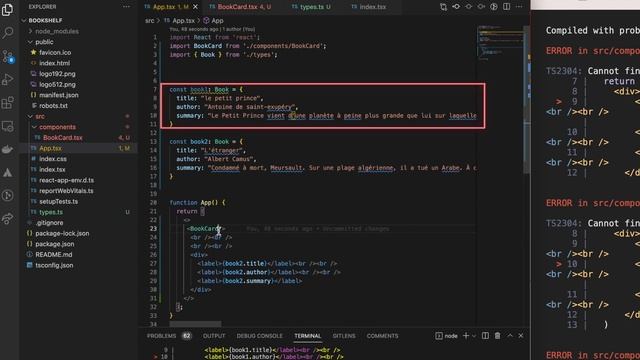The width and height of the screenshot is (640, 360).
Task: Open the Live Share view in the activity bar
Action: (x=7, y=219)
